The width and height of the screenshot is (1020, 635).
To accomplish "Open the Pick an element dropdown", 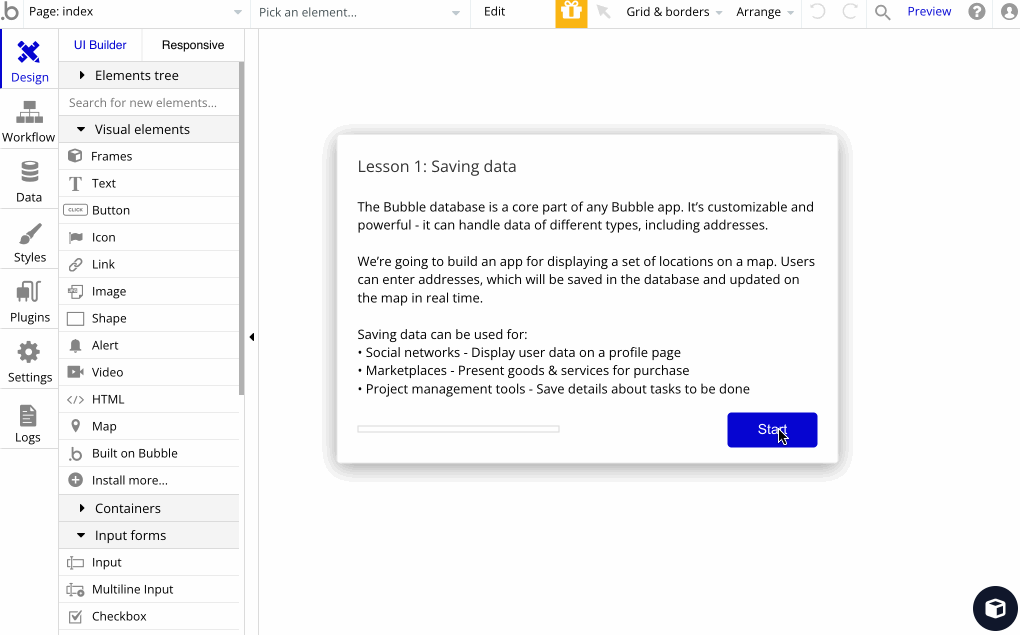I will pyautogui.click(x=359, y=12).
